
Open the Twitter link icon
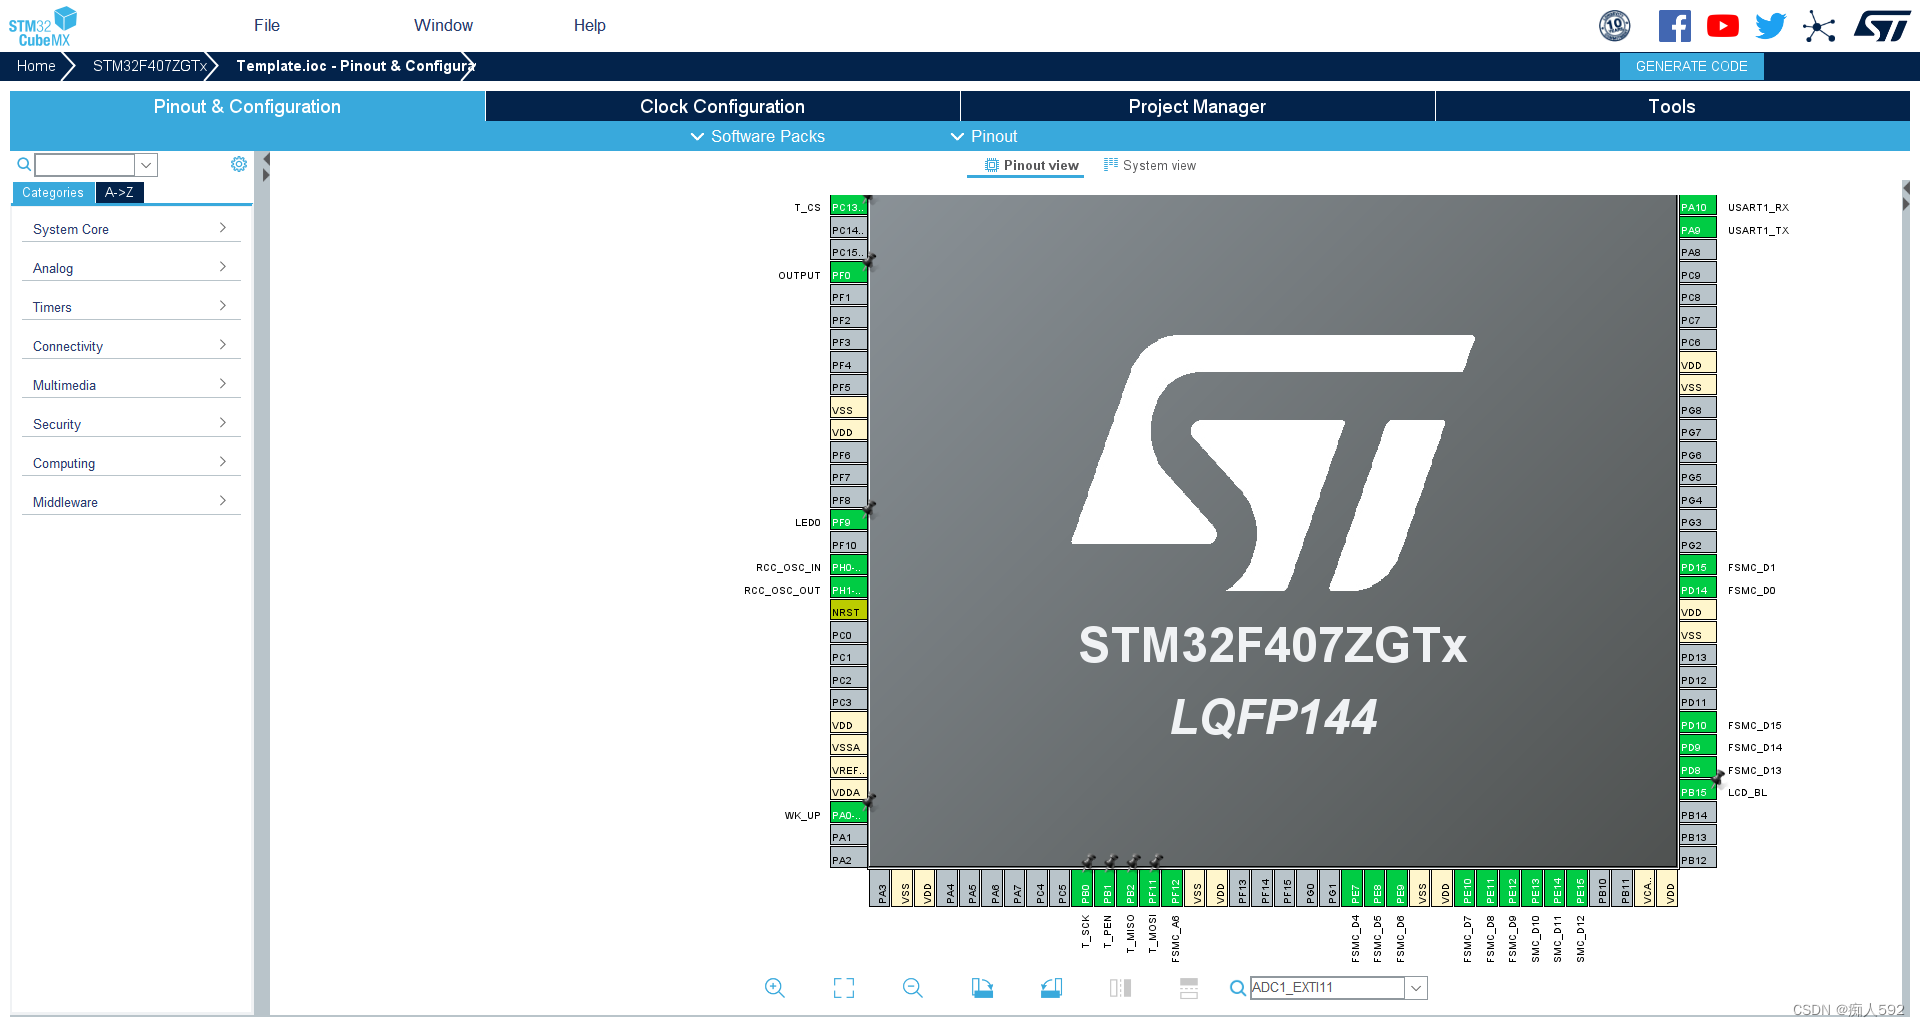pyautogui.click(x=1770, y=26)
